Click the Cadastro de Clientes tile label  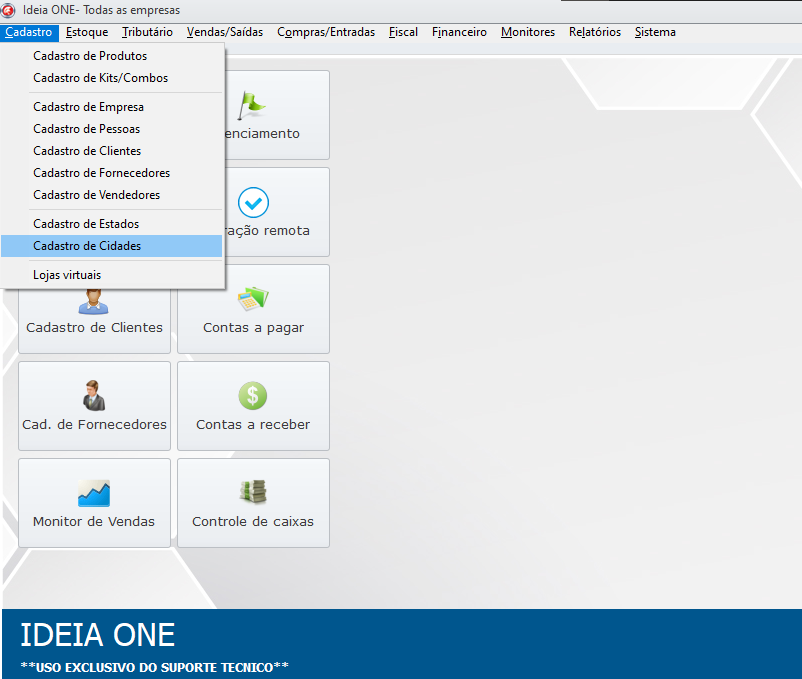[x=94, y=327]
